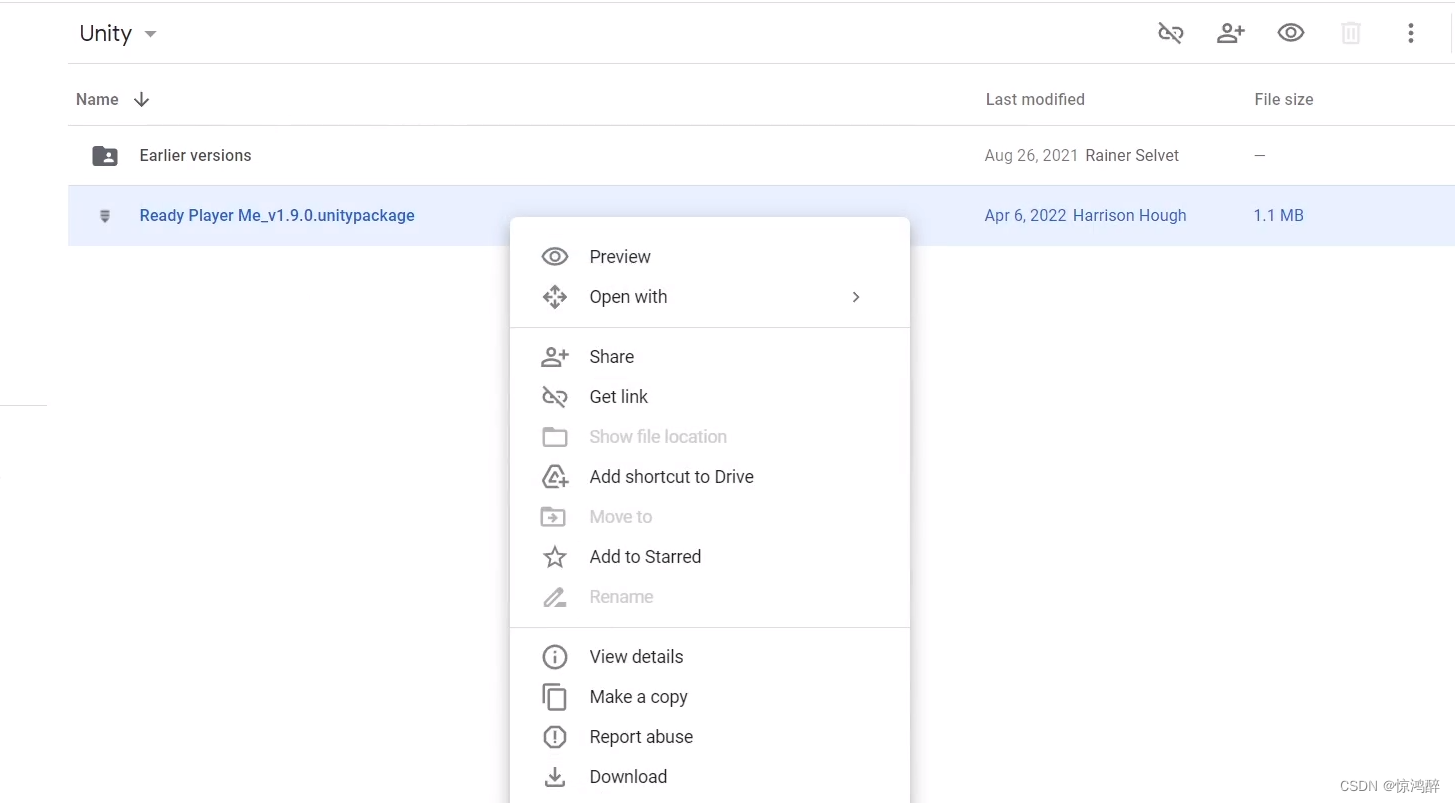Screen dimensions: 1455x803
Task: Expand the Unity folder dropdown arrow
Action: click(150, 34)
